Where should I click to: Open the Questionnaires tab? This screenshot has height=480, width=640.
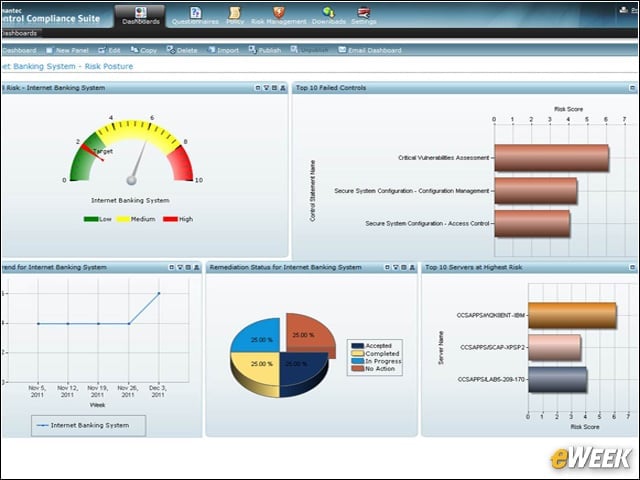195,16
